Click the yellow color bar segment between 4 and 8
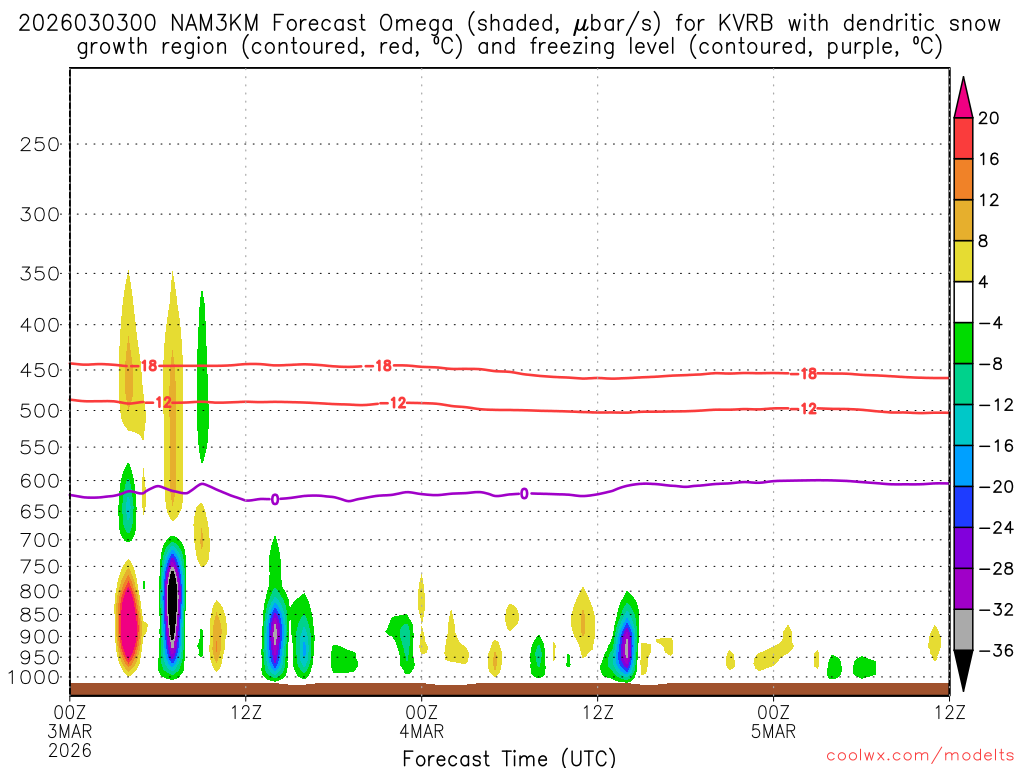Screen dimensions: 1024x768 (x=963, y=261)
